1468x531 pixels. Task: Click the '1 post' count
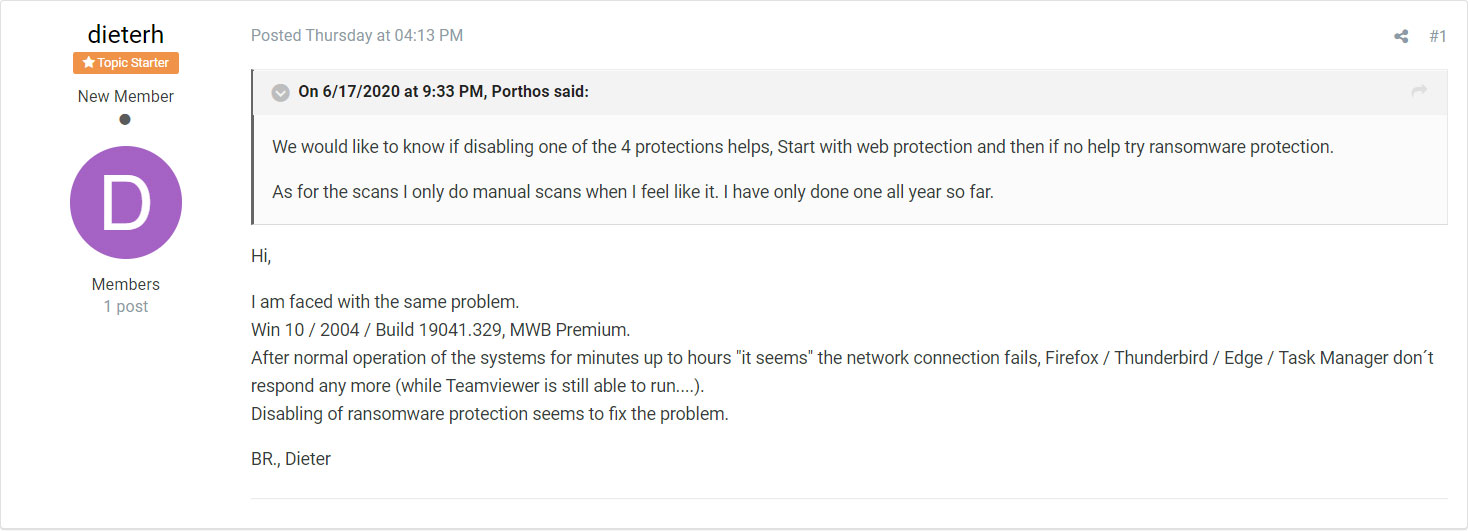tap(126, 307)
